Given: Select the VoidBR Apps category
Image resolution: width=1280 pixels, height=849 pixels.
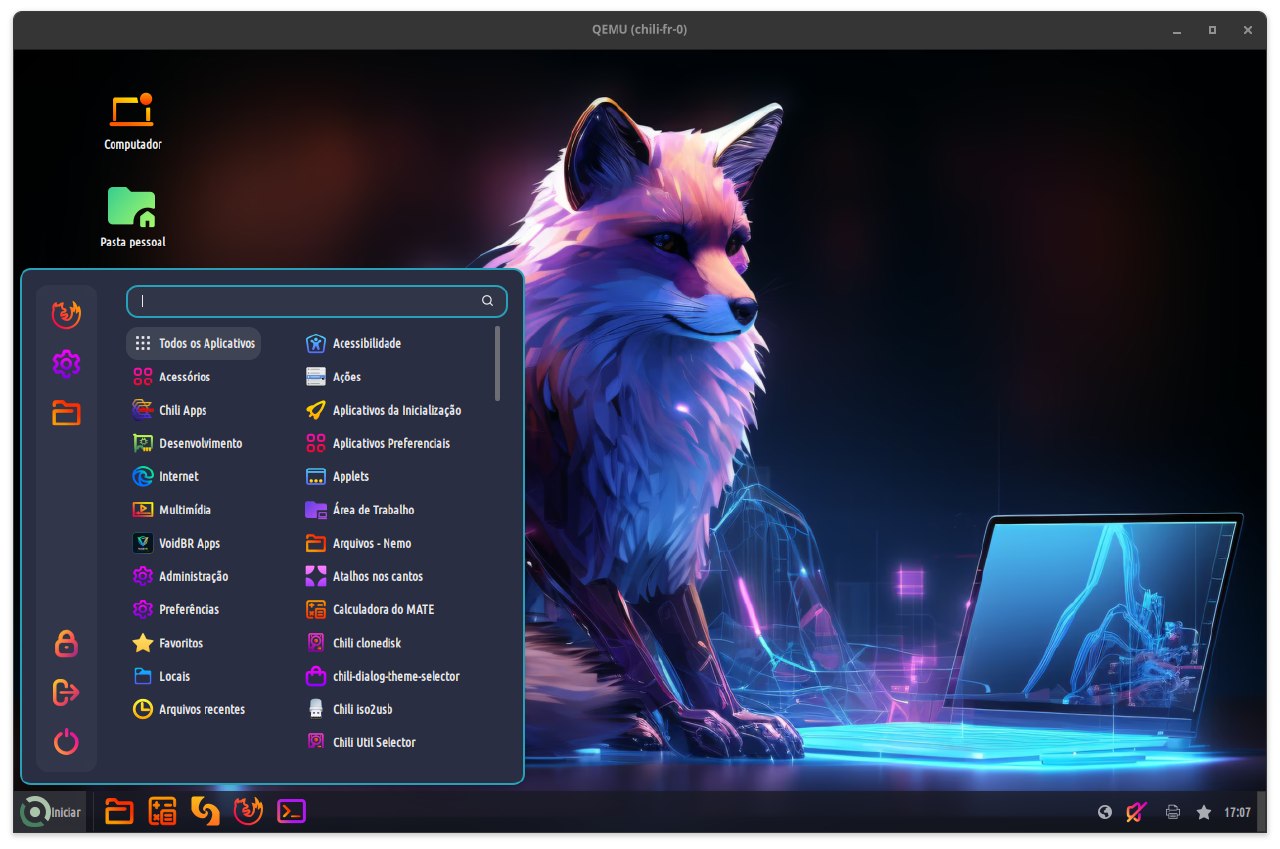Looking at the screenshot, I should (194, 543).
